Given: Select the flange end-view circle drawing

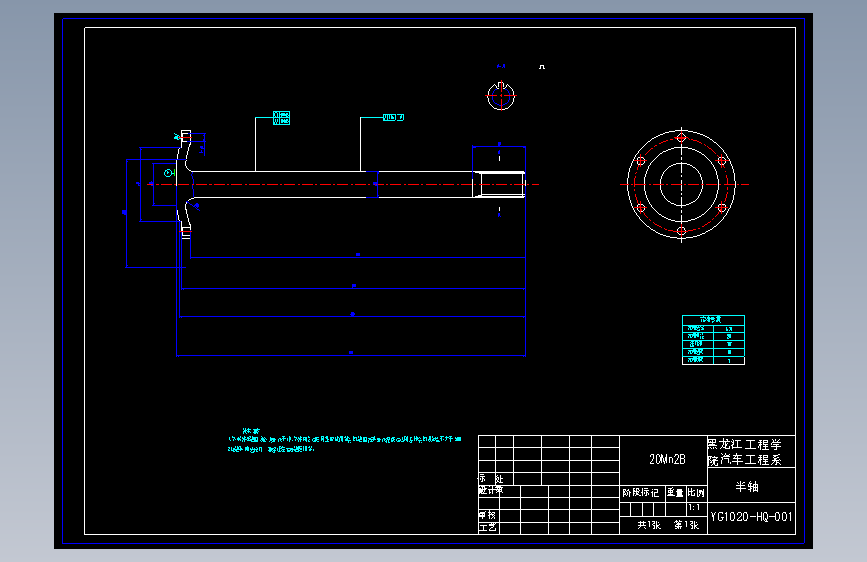Looking at the screenshot, I should click(682, 185).
